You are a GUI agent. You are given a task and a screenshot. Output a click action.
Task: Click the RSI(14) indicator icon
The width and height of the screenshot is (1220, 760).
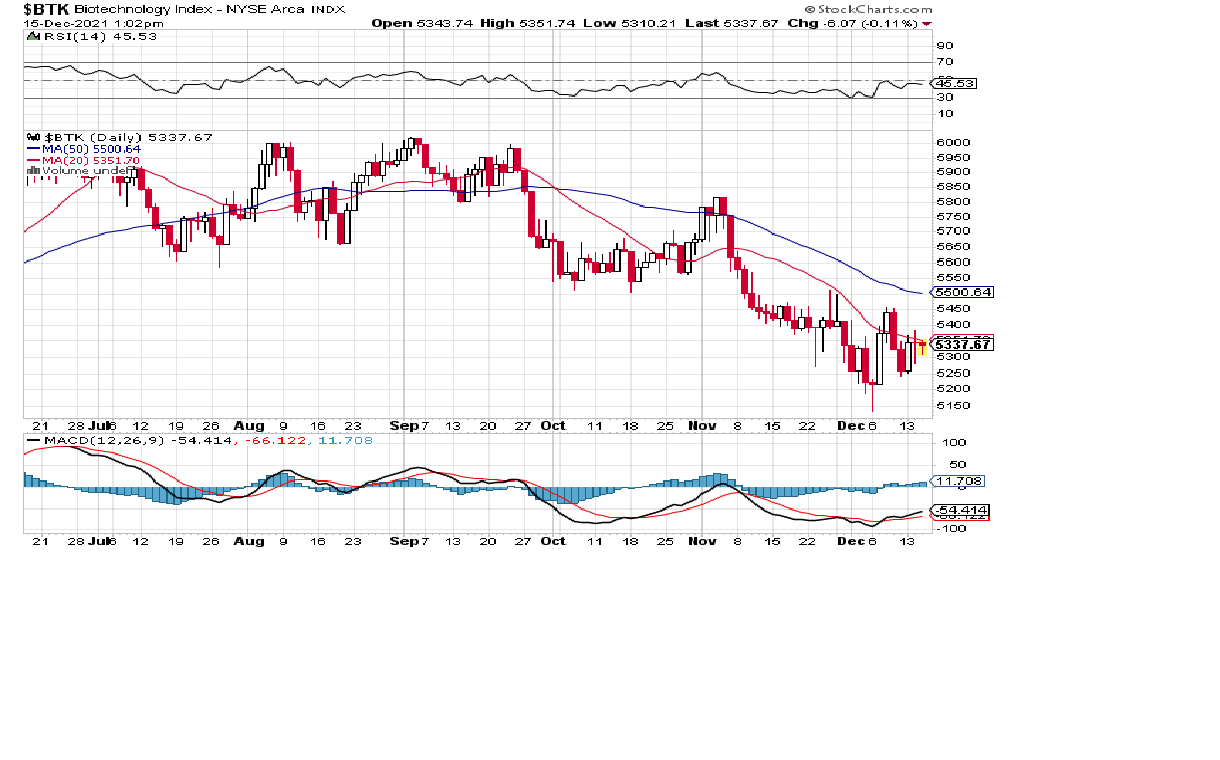pyautogui.click(x=31, y=37)
